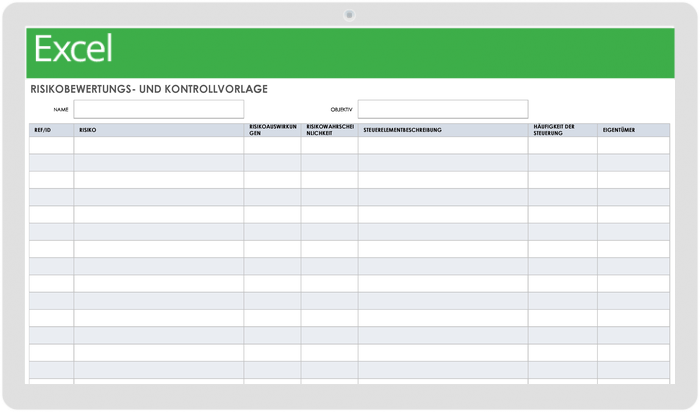Click the OBJEKTIV label
Viewport: 700px width, 412px height.
pos(342,110)
